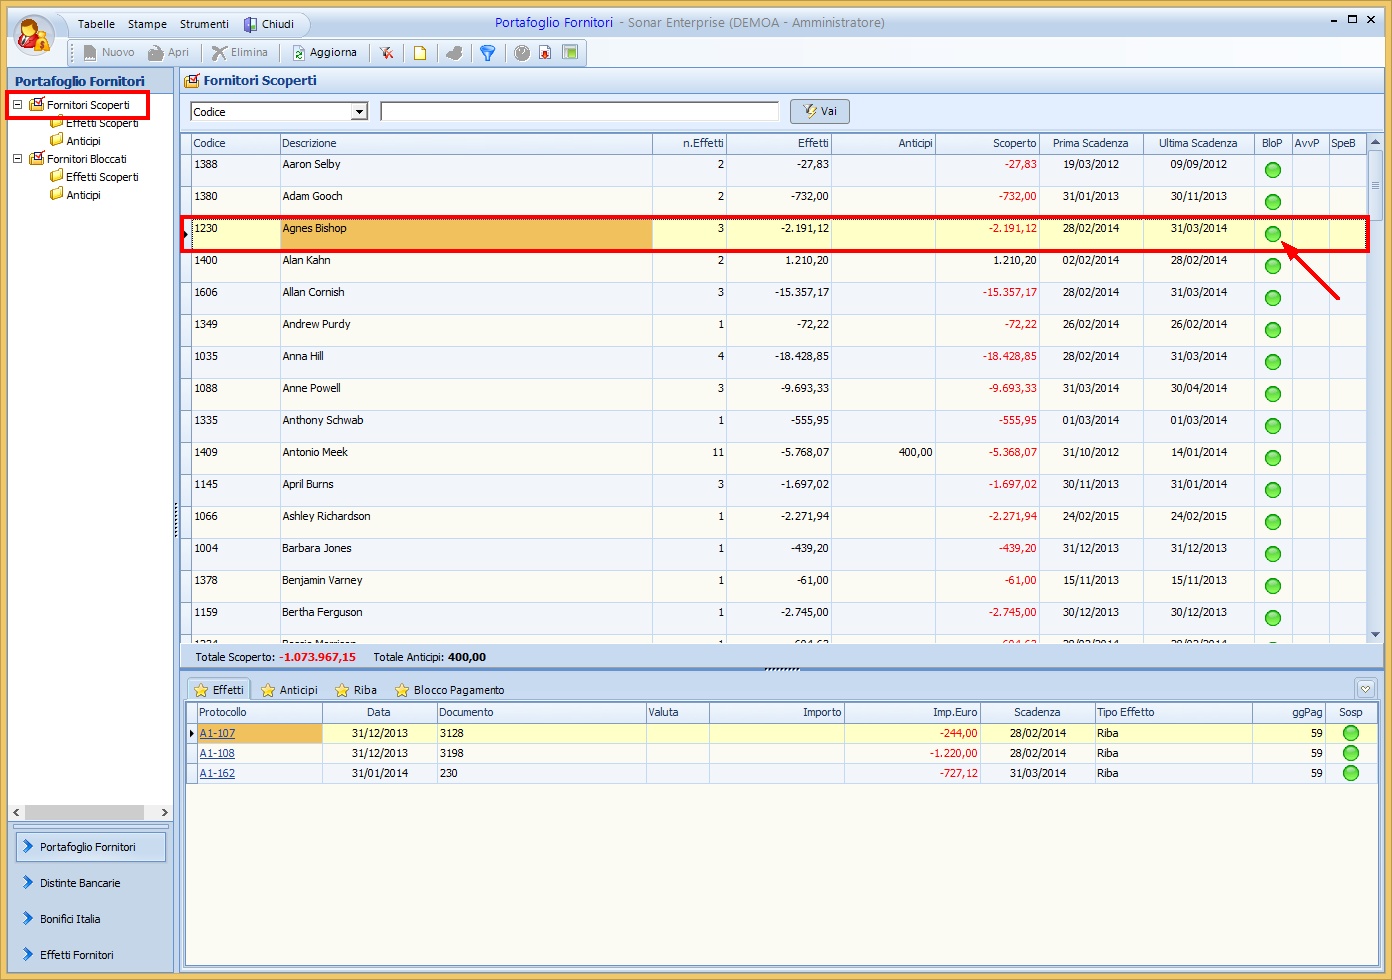Open the Codice search field dropdown
1392x980 pixels.
[360, 112]
